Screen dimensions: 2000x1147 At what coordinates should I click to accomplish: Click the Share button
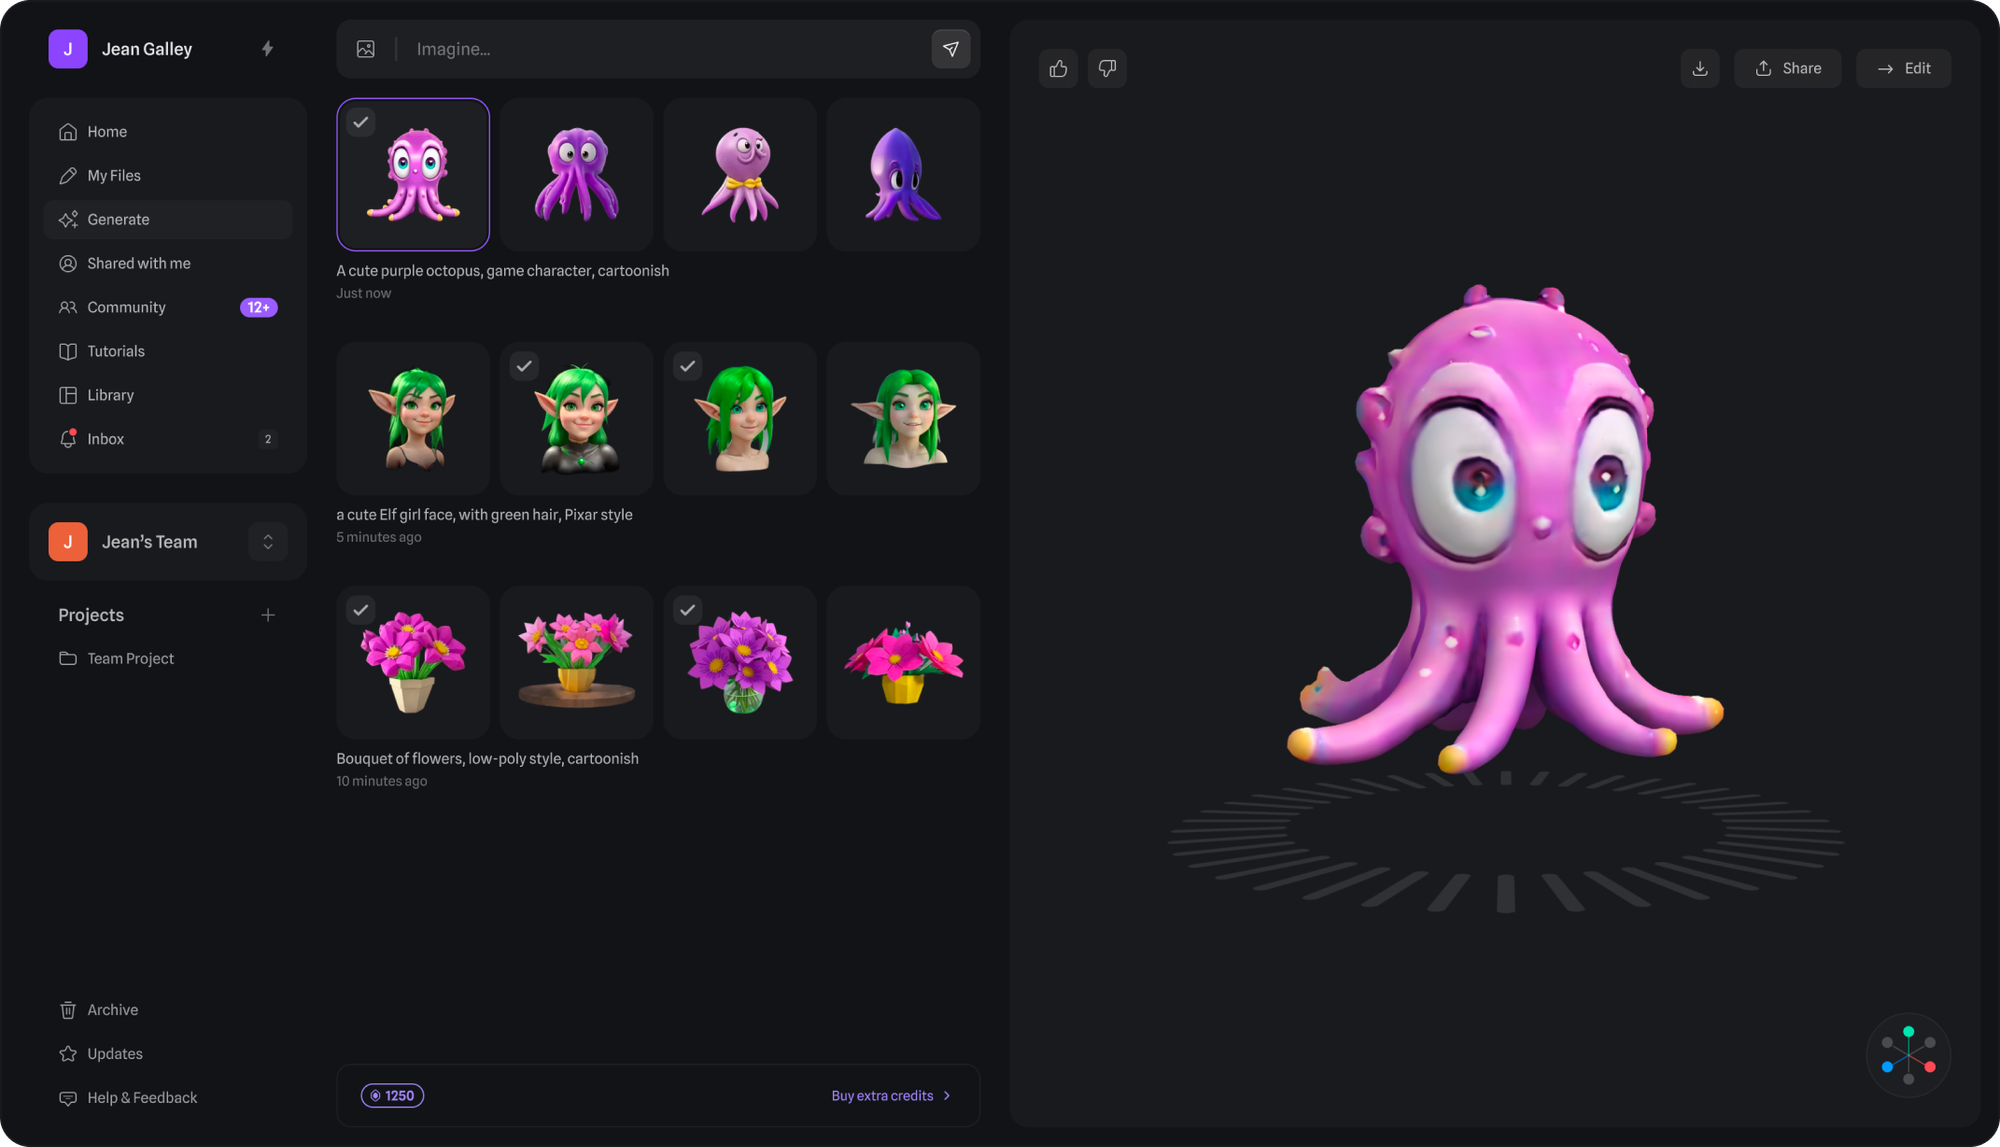click(x=1787, y=69)
